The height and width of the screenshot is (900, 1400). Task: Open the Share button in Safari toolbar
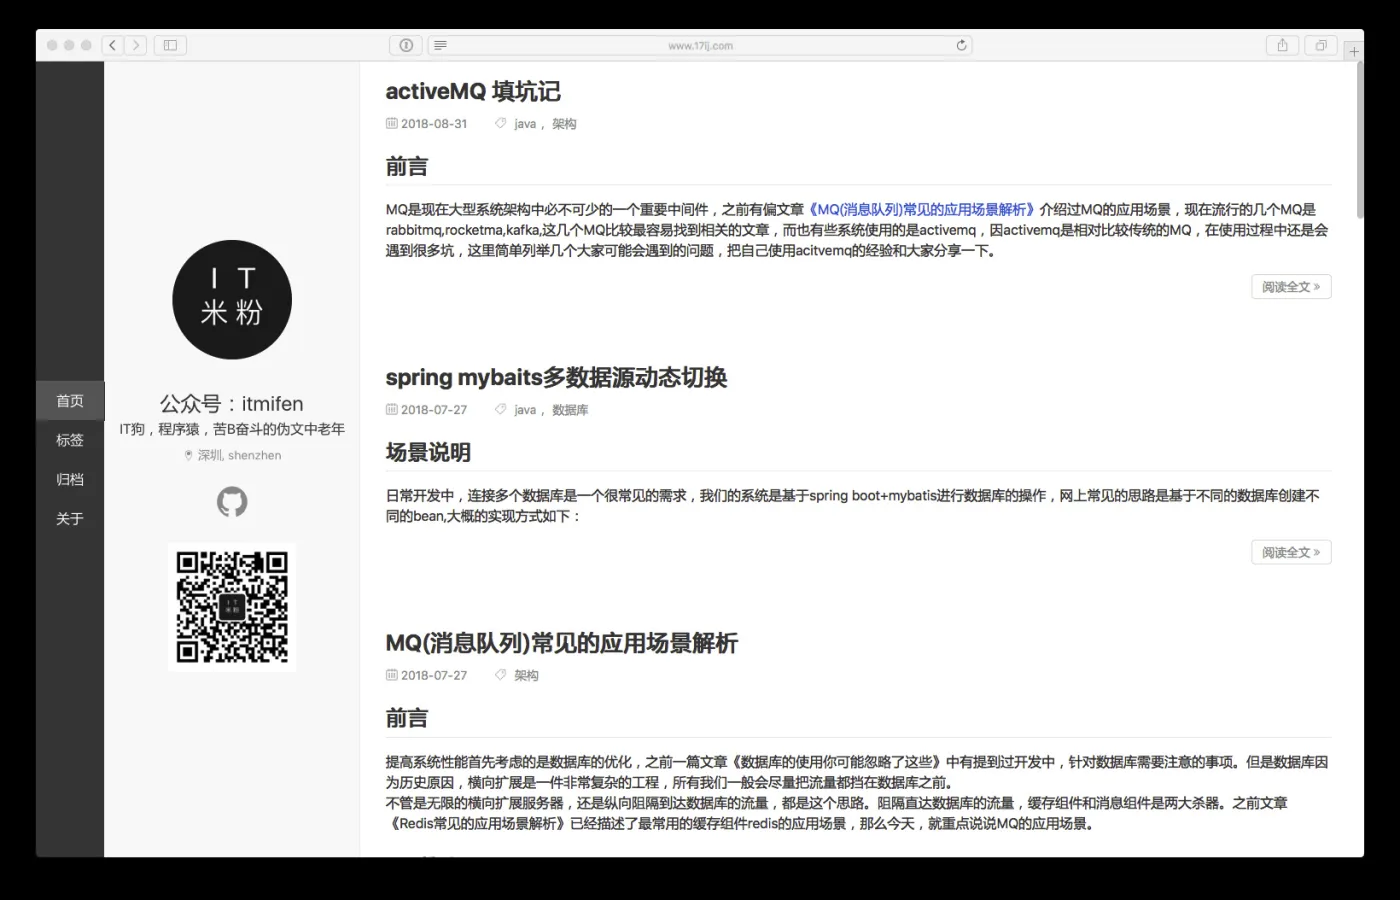click(x=1282, y=45)
